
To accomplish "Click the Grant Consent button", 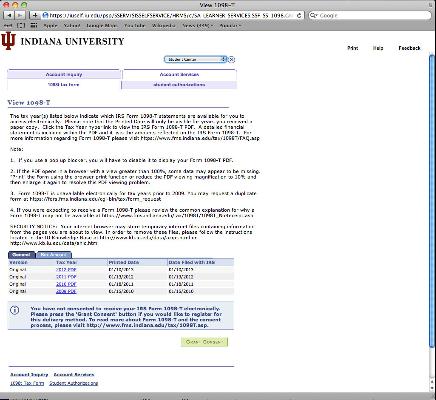I will tap(204, 342).
